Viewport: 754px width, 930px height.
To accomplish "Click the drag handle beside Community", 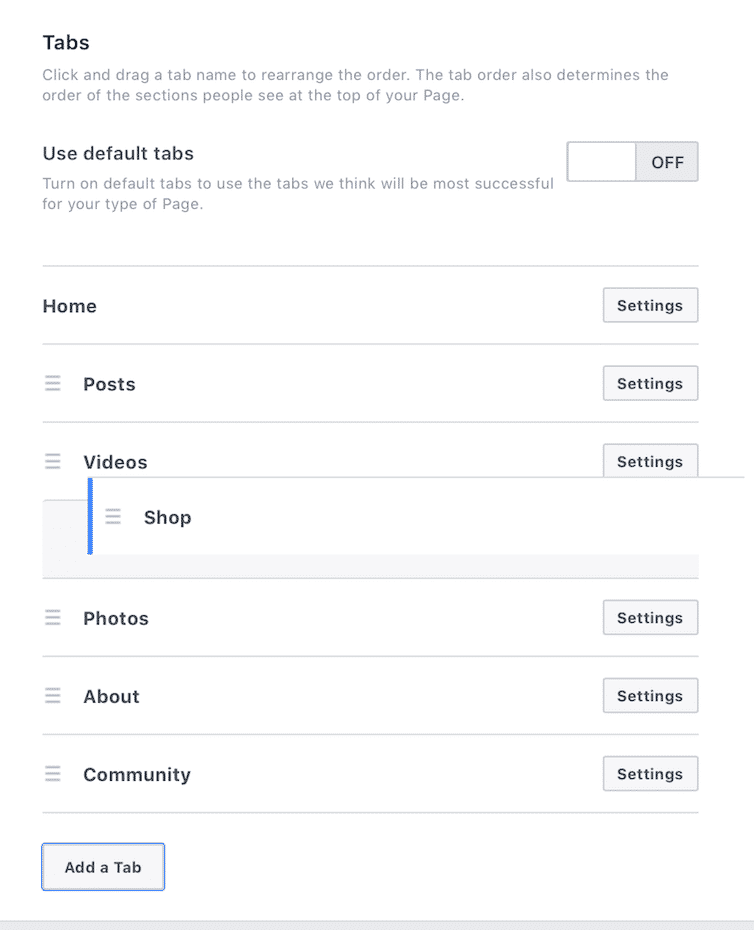I will pyautogui.click(x=53, y=774).
